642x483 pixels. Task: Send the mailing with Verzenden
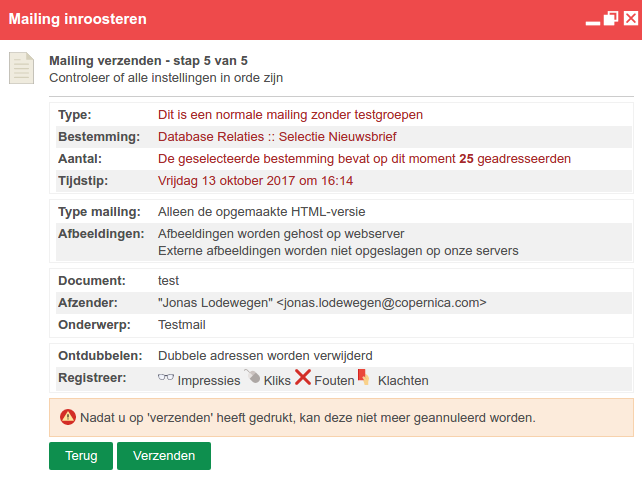click(164, 456)
